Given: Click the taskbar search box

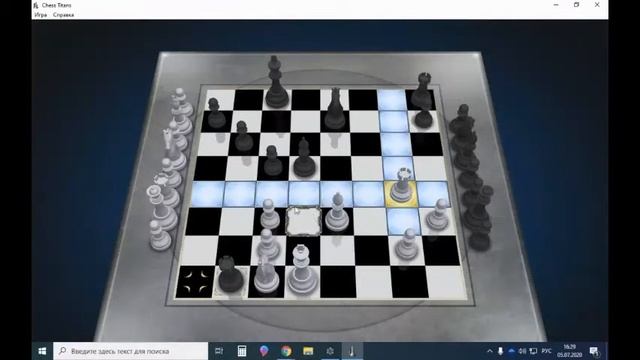Looking at the screenshot, I should coord(131,351).
